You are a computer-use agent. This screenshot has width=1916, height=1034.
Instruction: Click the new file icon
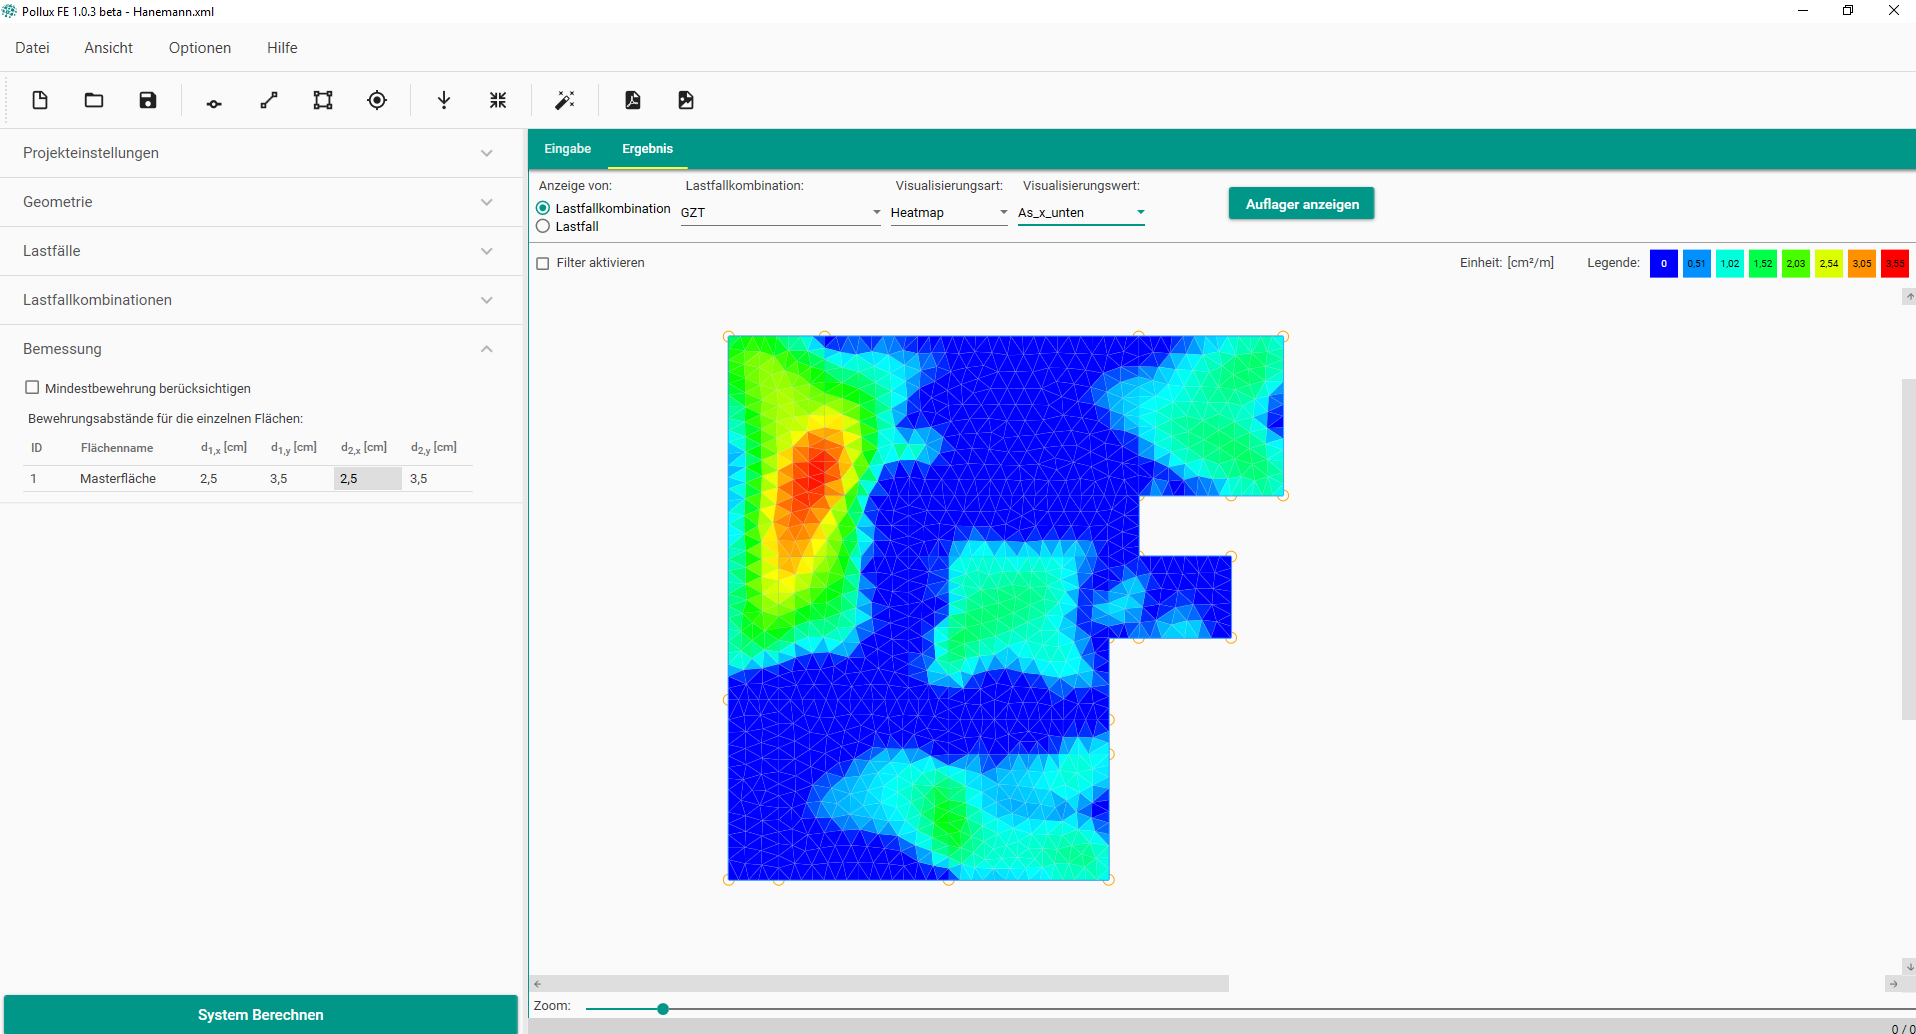pyautogui.click(x=40, y=100)
